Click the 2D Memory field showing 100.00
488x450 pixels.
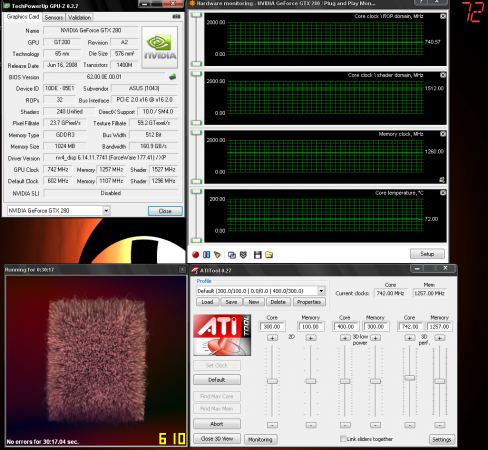tap(311, 327)
